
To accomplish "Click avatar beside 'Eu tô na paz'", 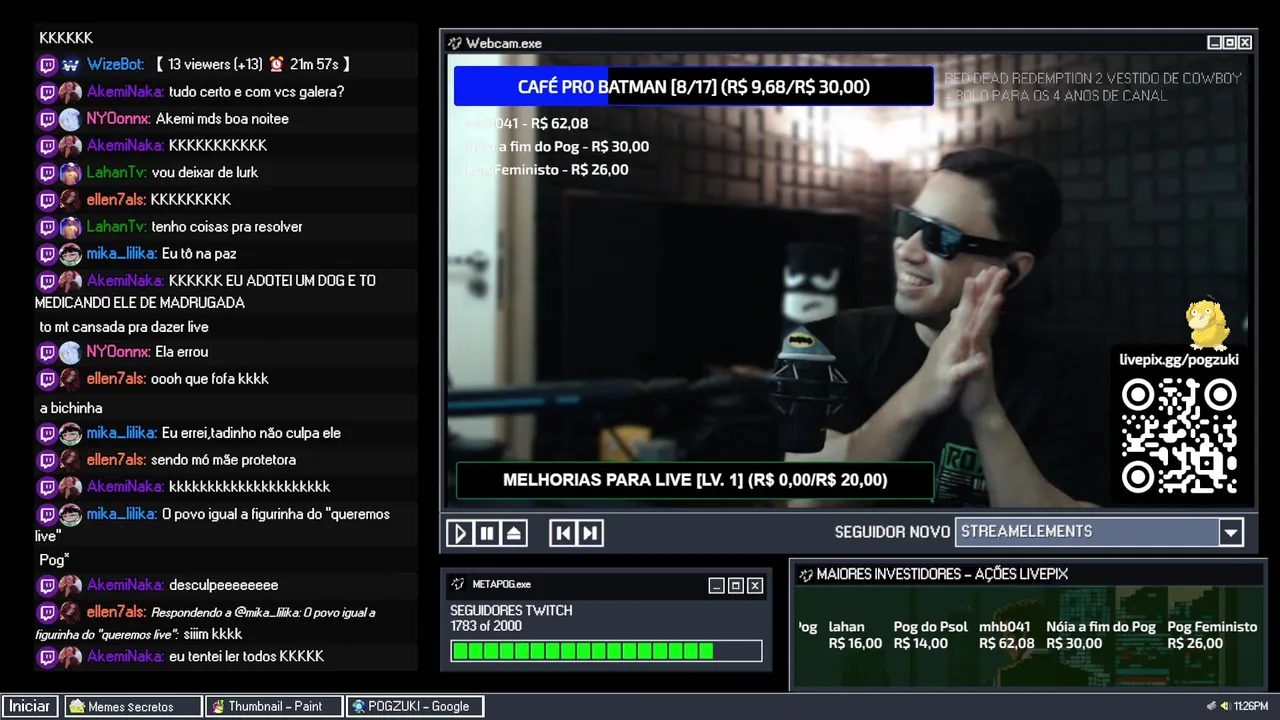I will point(70,254).
